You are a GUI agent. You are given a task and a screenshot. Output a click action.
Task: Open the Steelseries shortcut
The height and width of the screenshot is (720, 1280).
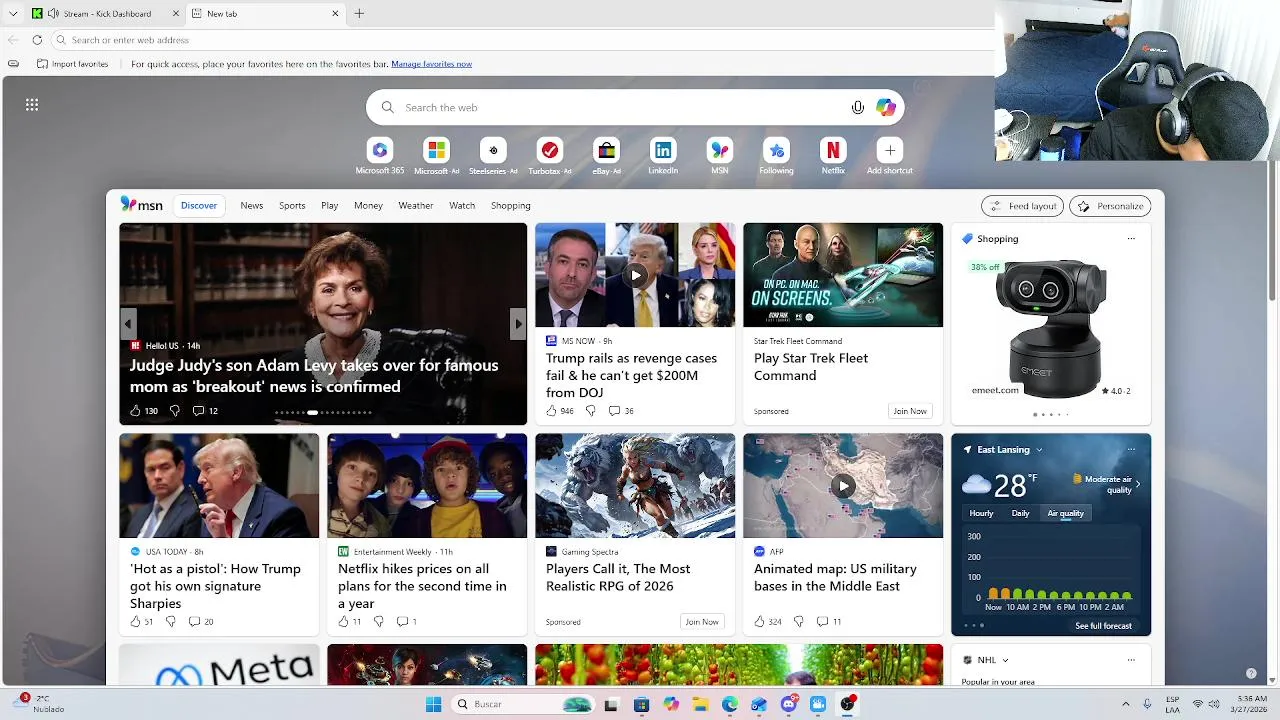click(493, 150)
